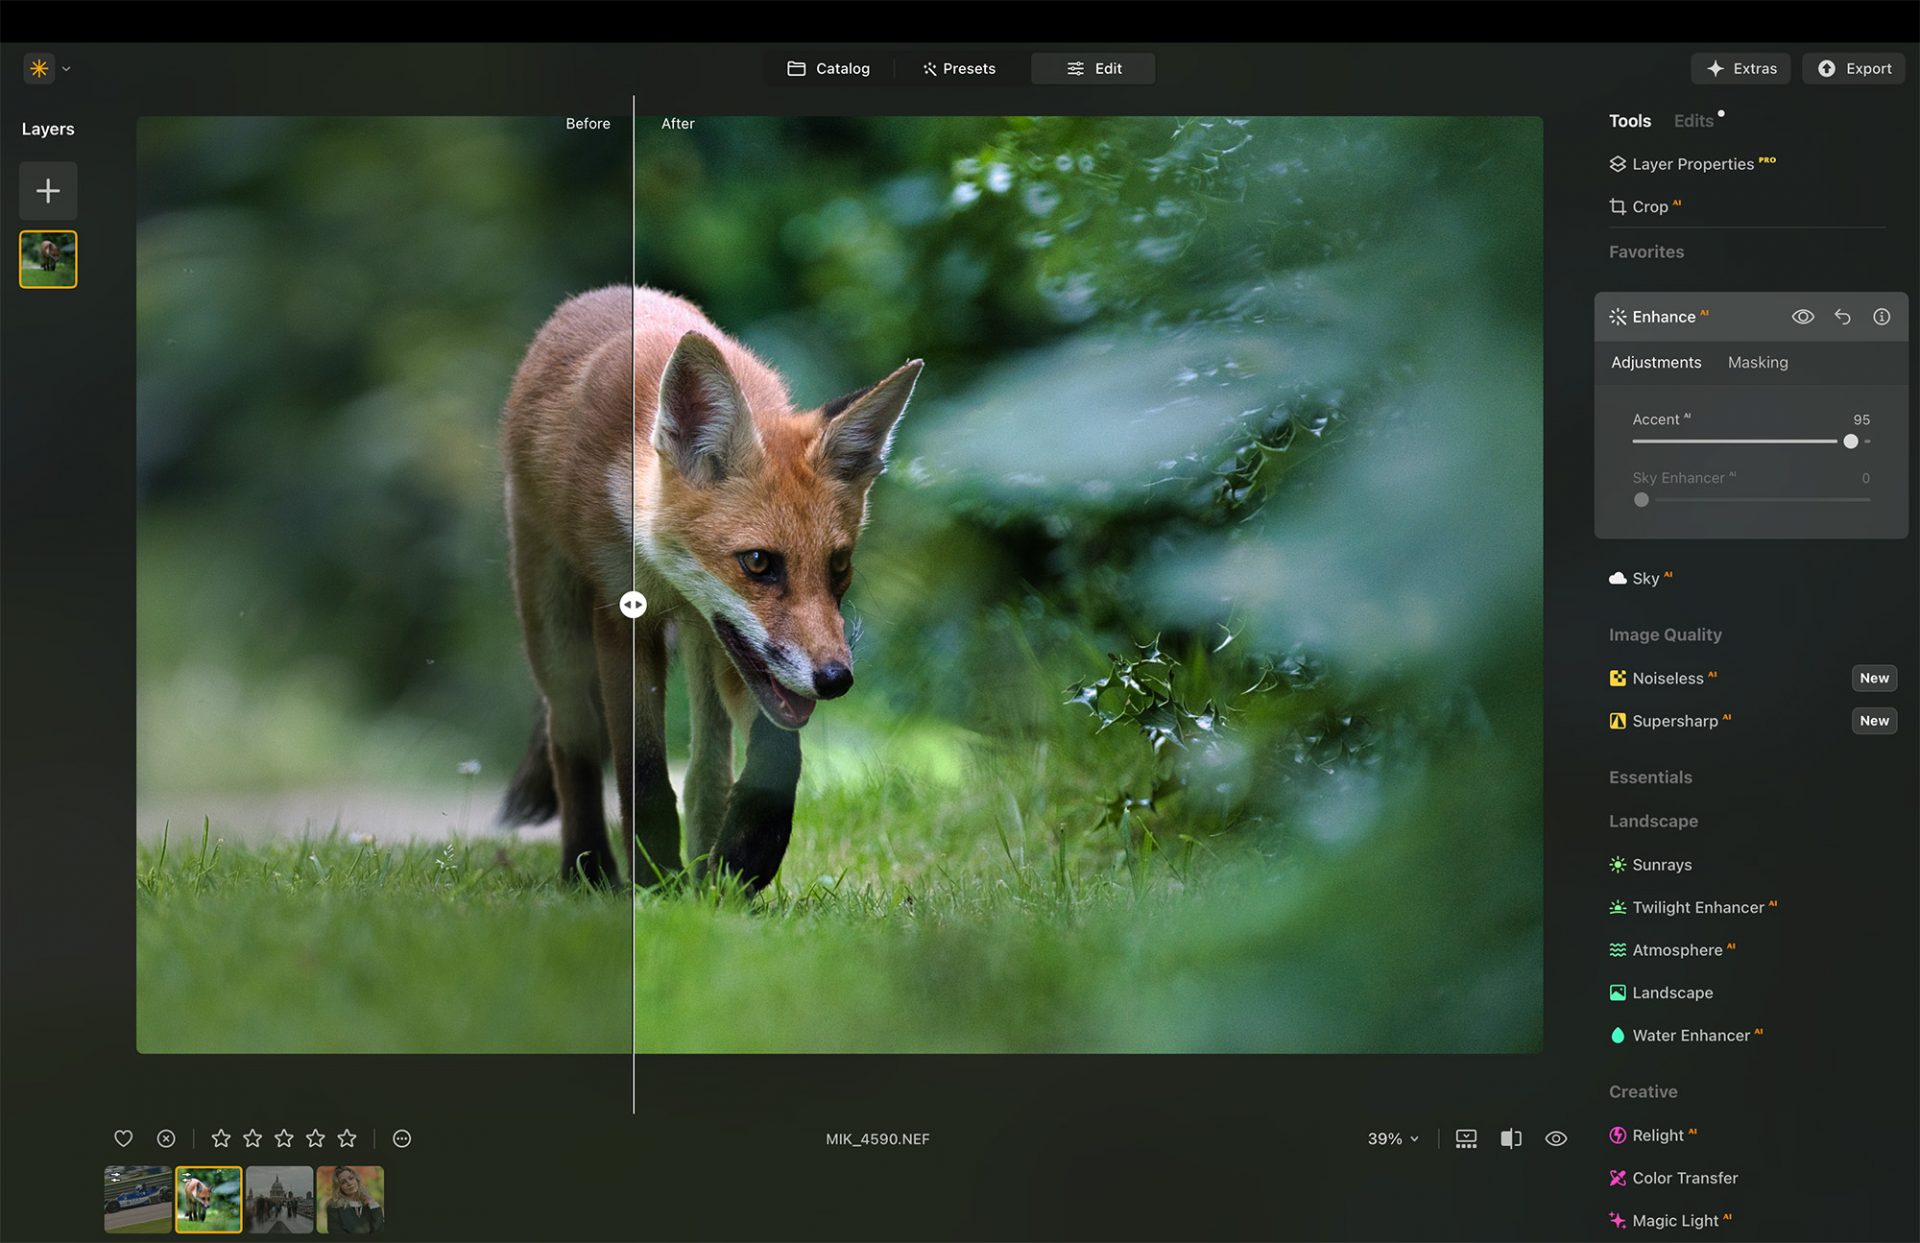1920x1243 pixels.
Task: Switch to the Presets view
Action: point(958,68)
